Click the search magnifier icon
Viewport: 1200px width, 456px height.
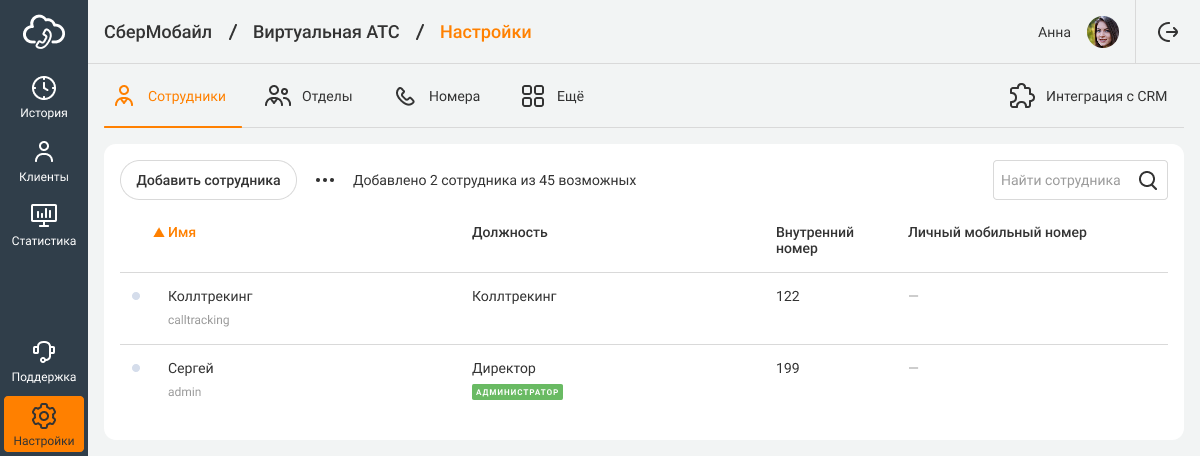[1148, 181]
